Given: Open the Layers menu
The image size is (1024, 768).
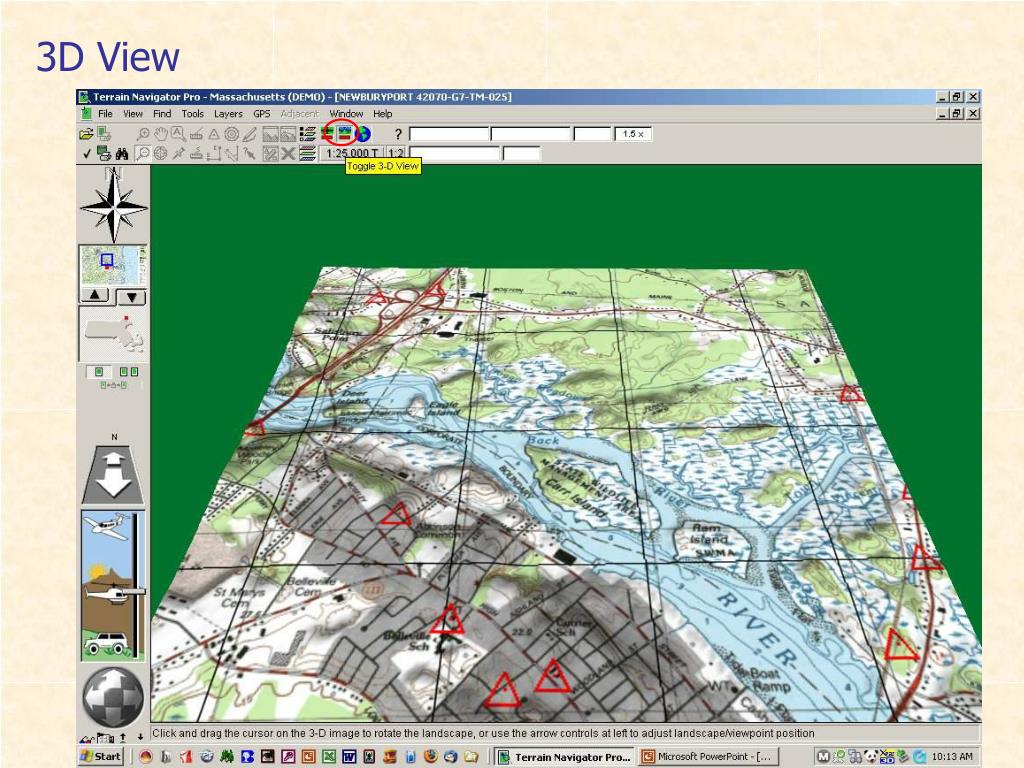Looking at the screenshot, I should (228, 114).
